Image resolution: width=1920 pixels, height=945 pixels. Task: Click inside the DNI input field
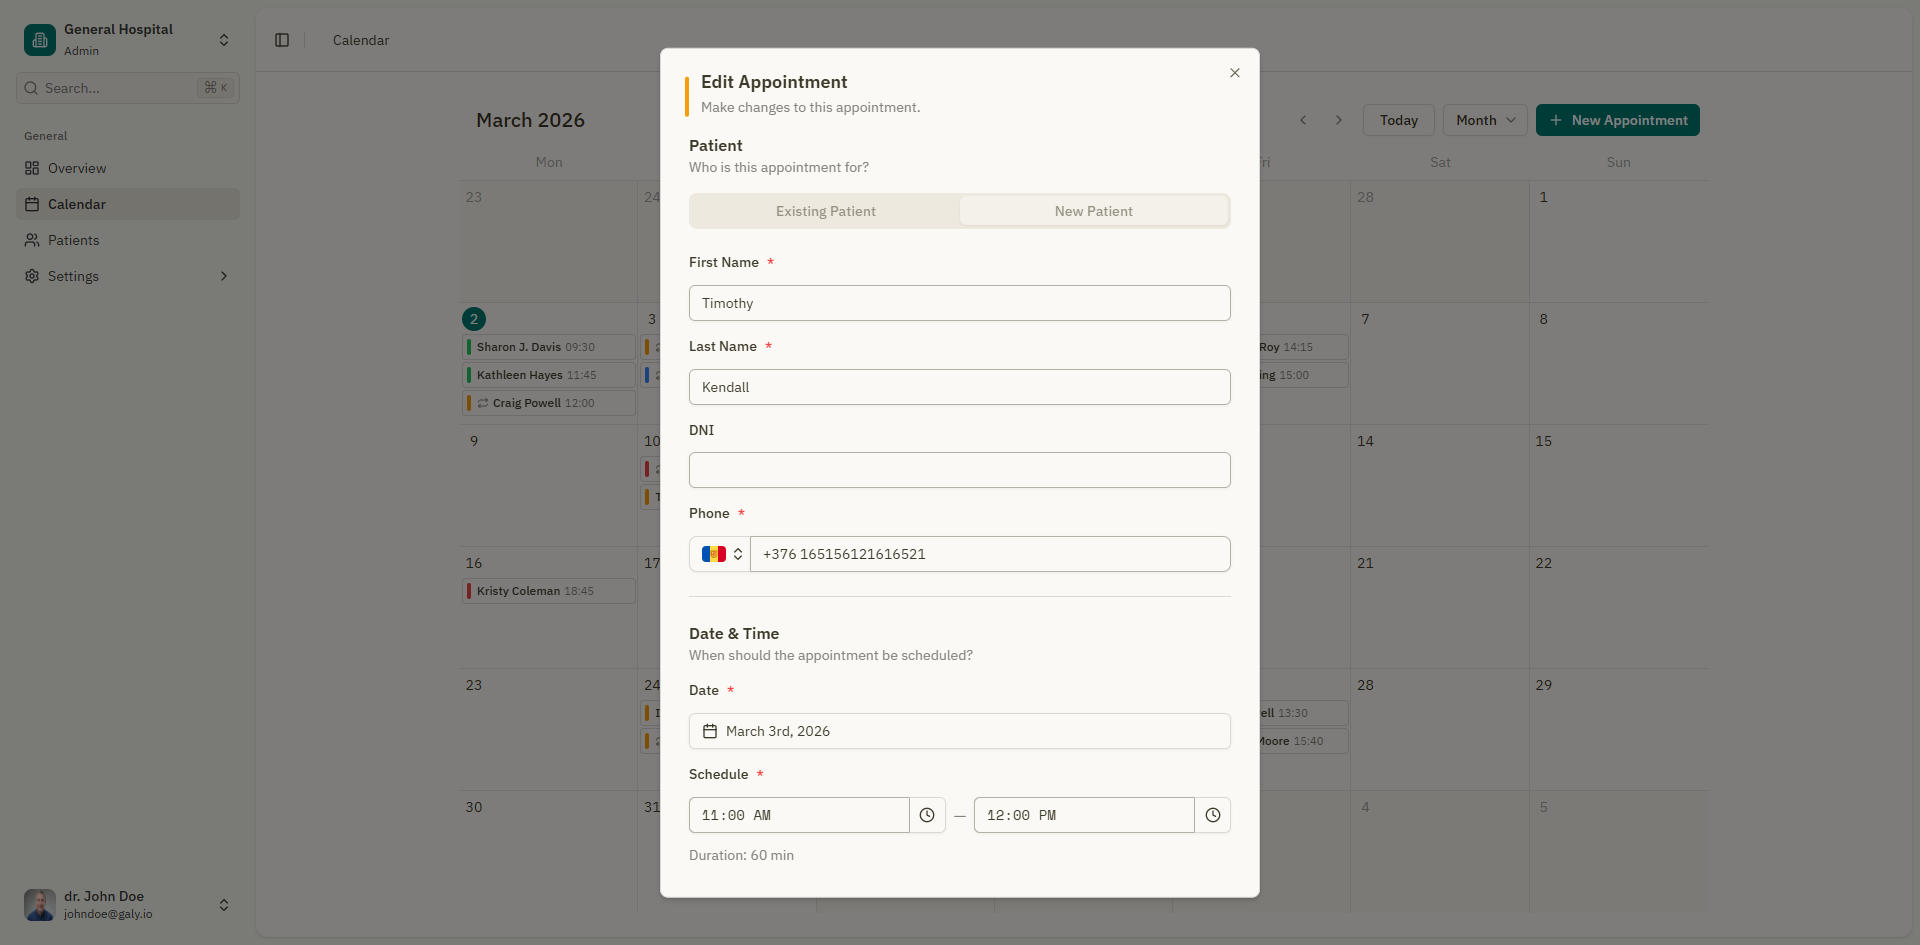point(959,470)
